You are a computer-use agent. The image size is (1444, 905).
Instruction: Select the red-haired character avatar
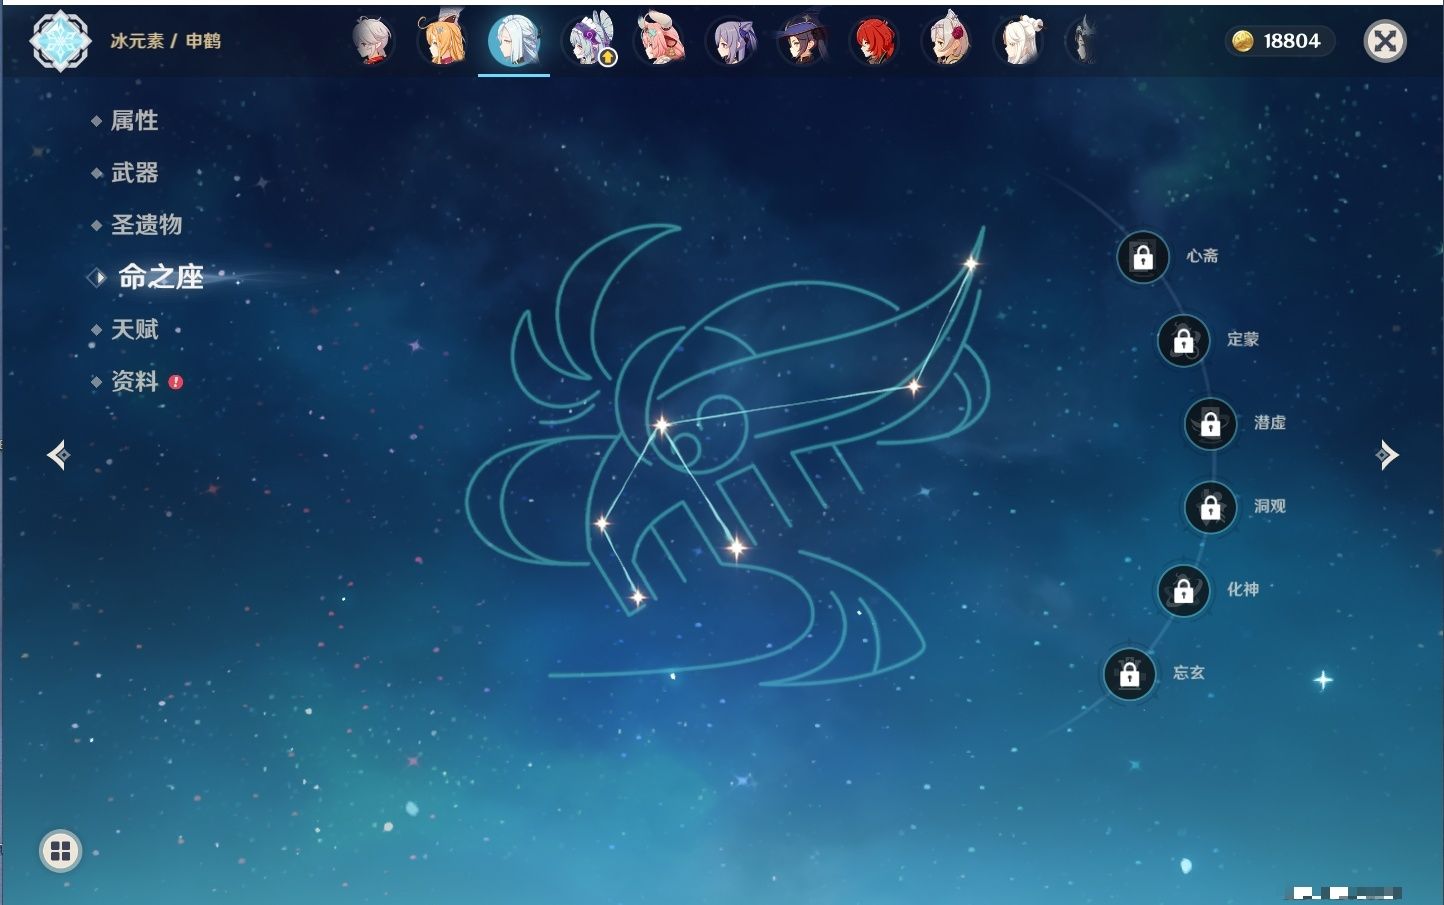pos(874,41)
